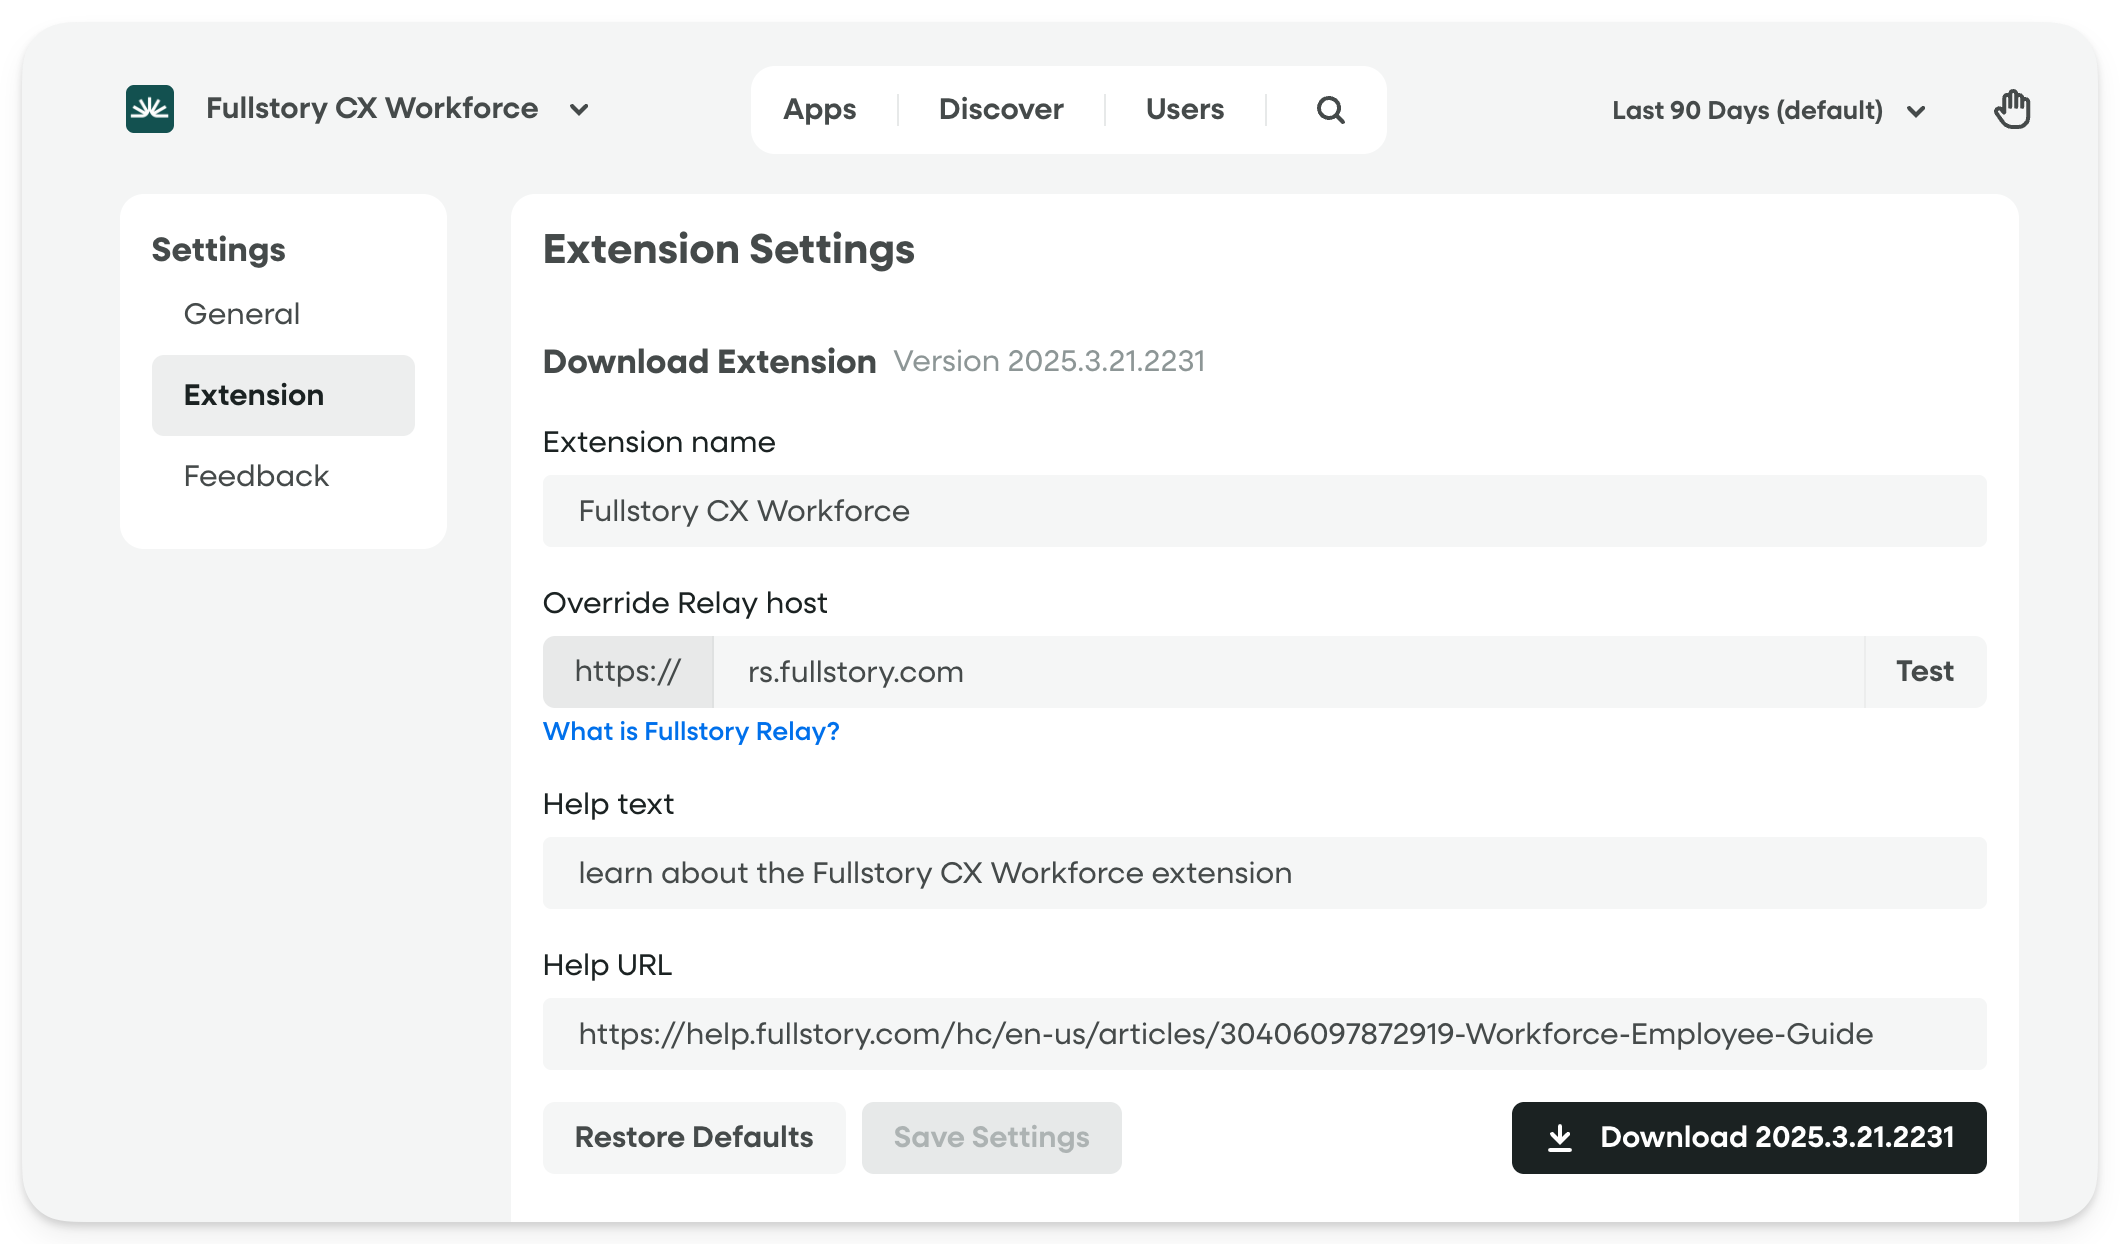Focus the rs.fullstory.com relay host field
Image resolution: width=2120 pixels, height=1244 pixels.
pyautogui.click(x=1289, y=672)
